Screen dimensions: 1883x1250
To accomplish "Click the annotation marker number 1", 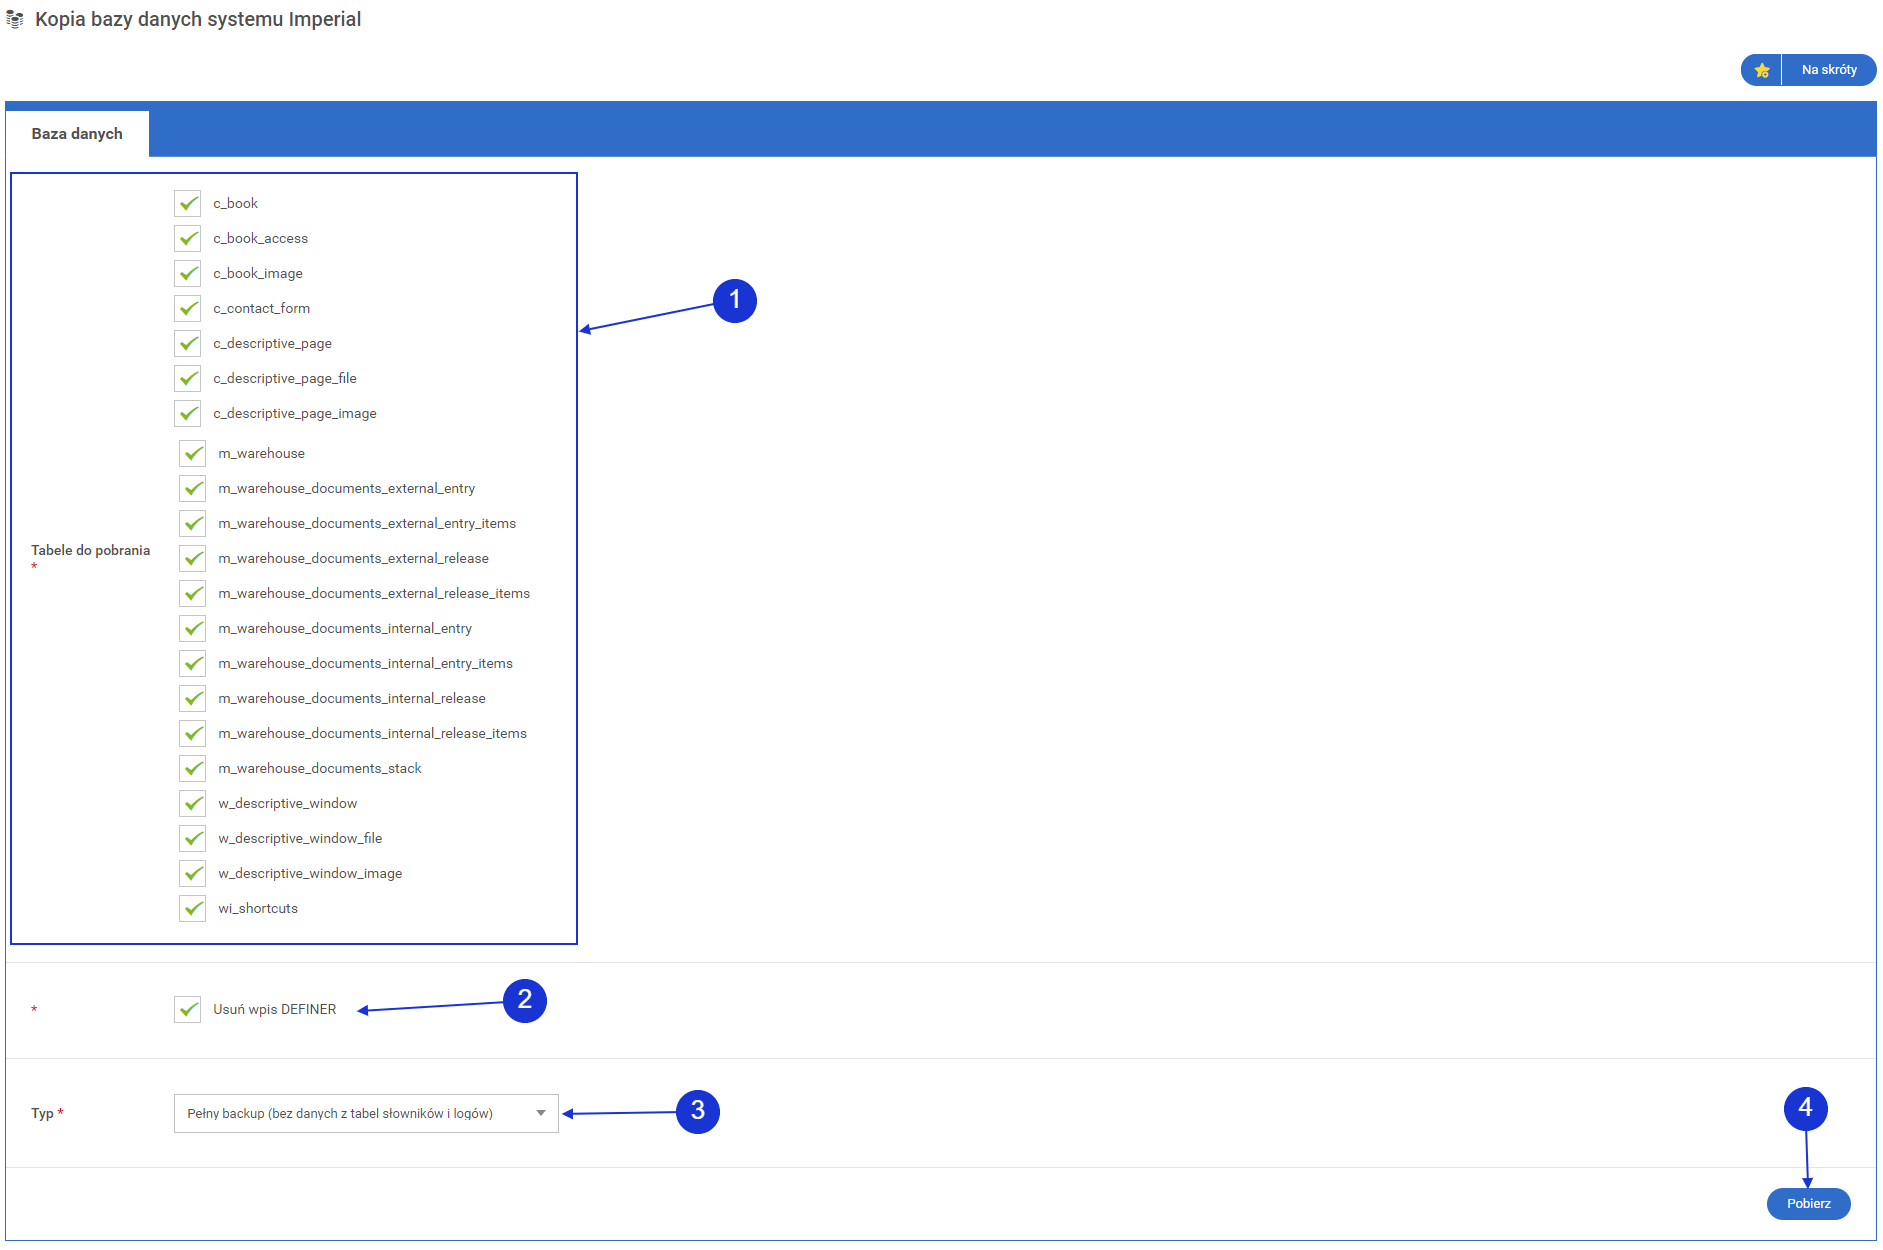I will pyautogui.click(x=734, y=300).
